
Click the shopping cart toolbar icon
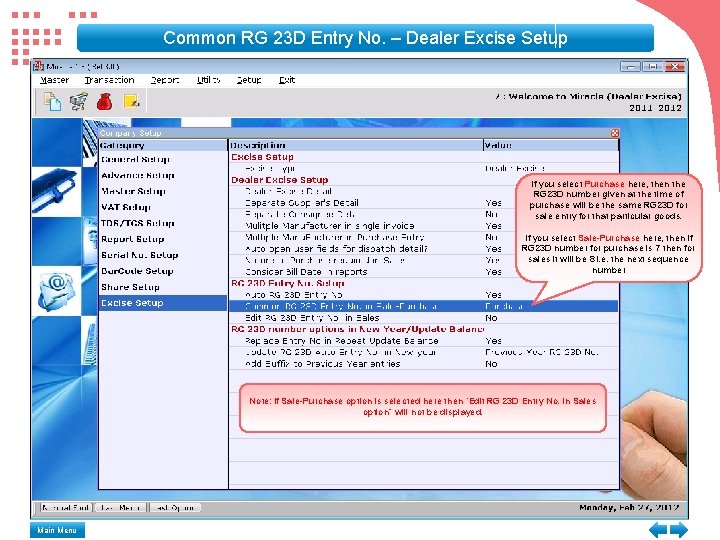click(79, 101)
